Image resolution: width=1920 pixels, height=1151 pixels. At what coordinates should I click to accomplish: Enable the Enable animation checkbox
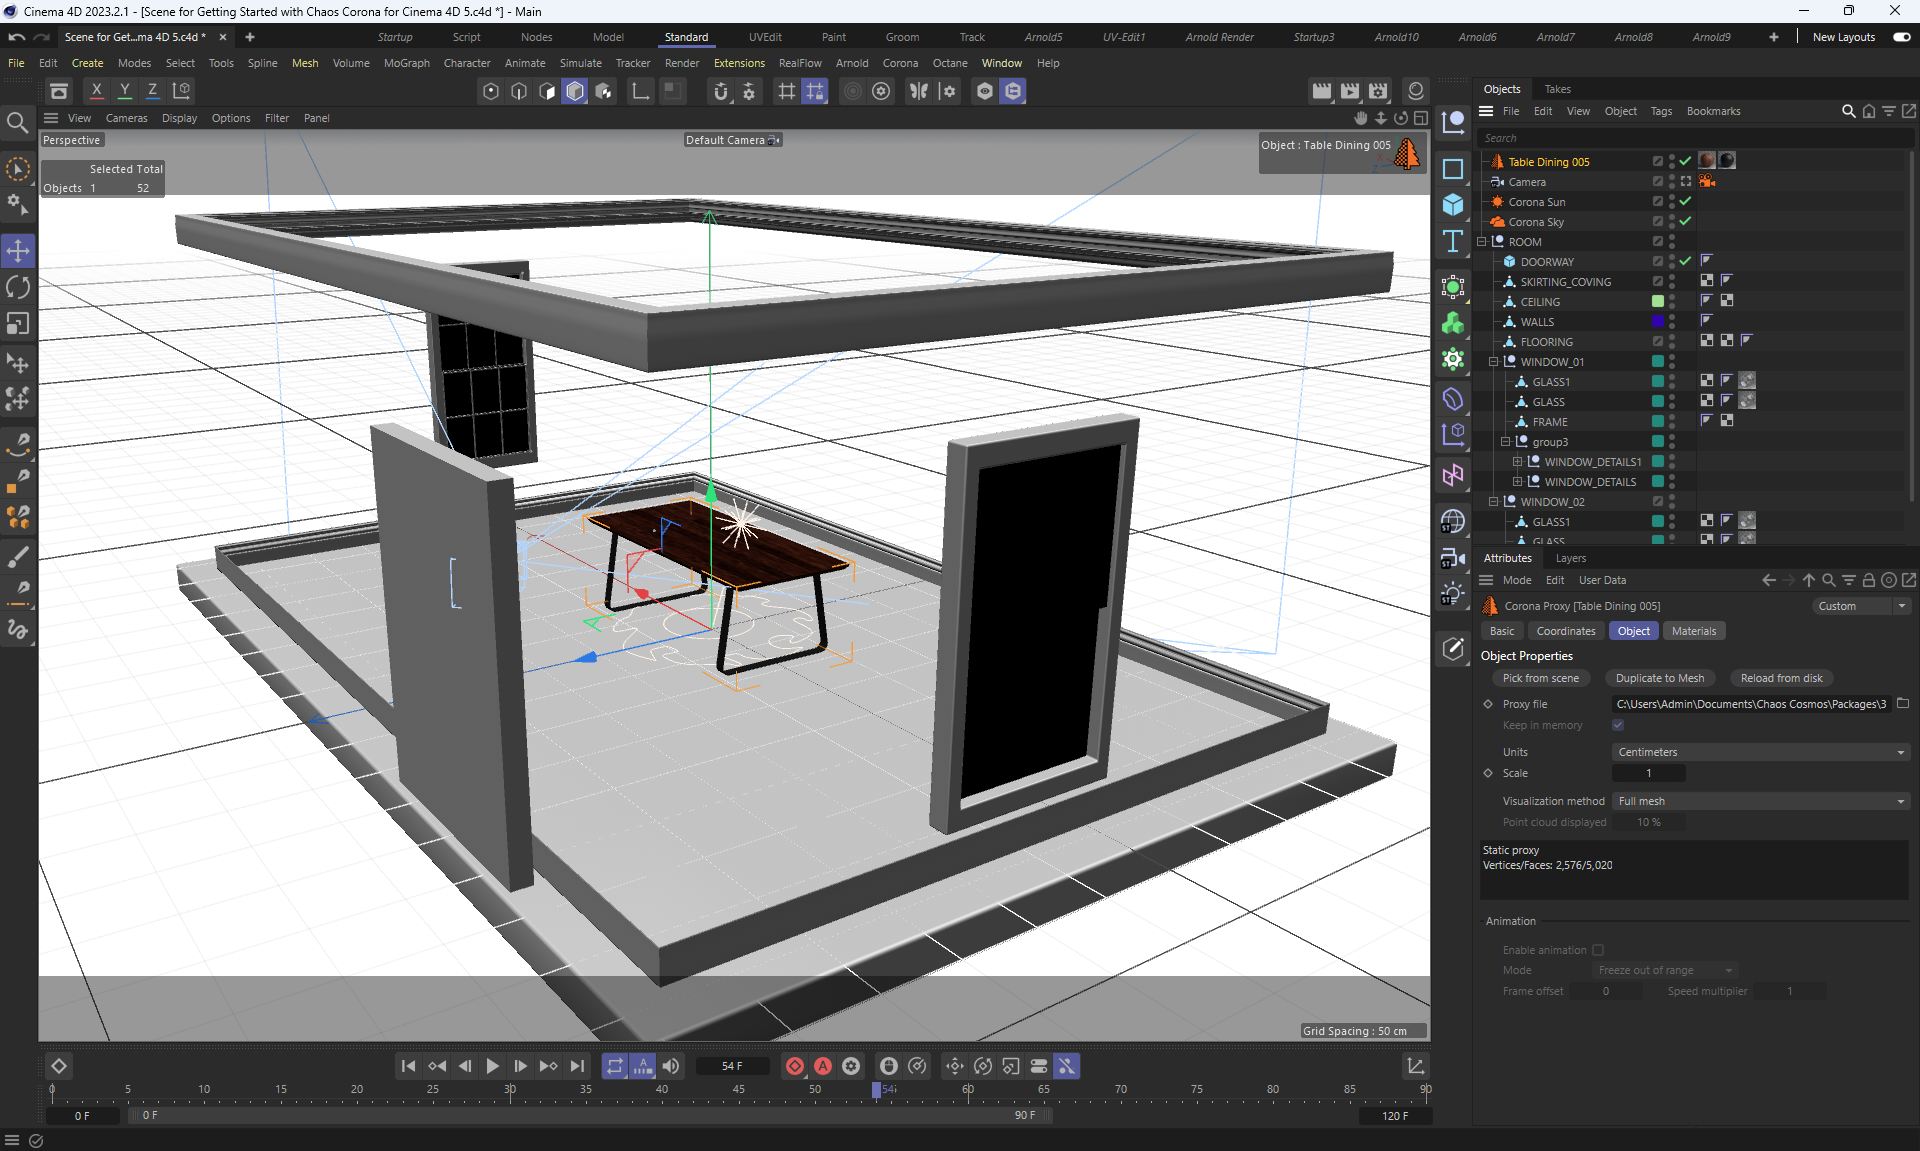click(x=1598, y=950)
